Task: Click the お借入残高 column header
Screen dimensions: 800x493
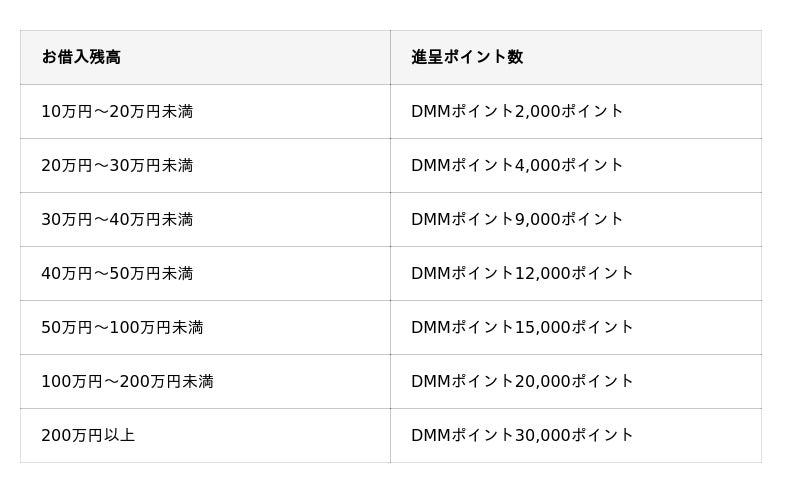Action: [x=81, y=57]
